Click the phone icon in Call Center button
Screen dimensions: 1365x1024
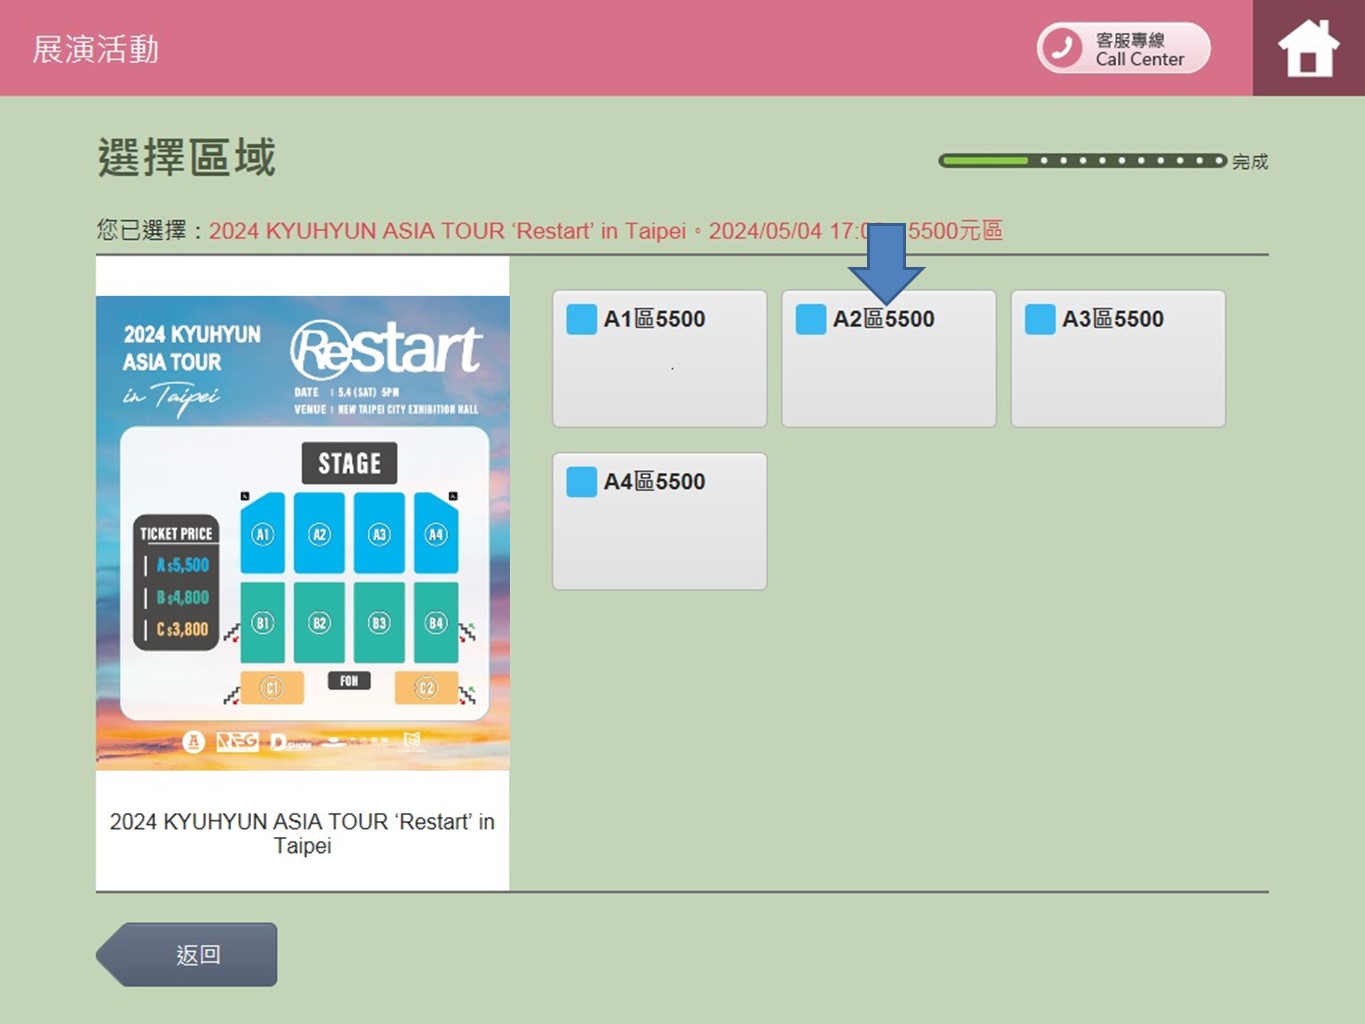click(1062, 48)
